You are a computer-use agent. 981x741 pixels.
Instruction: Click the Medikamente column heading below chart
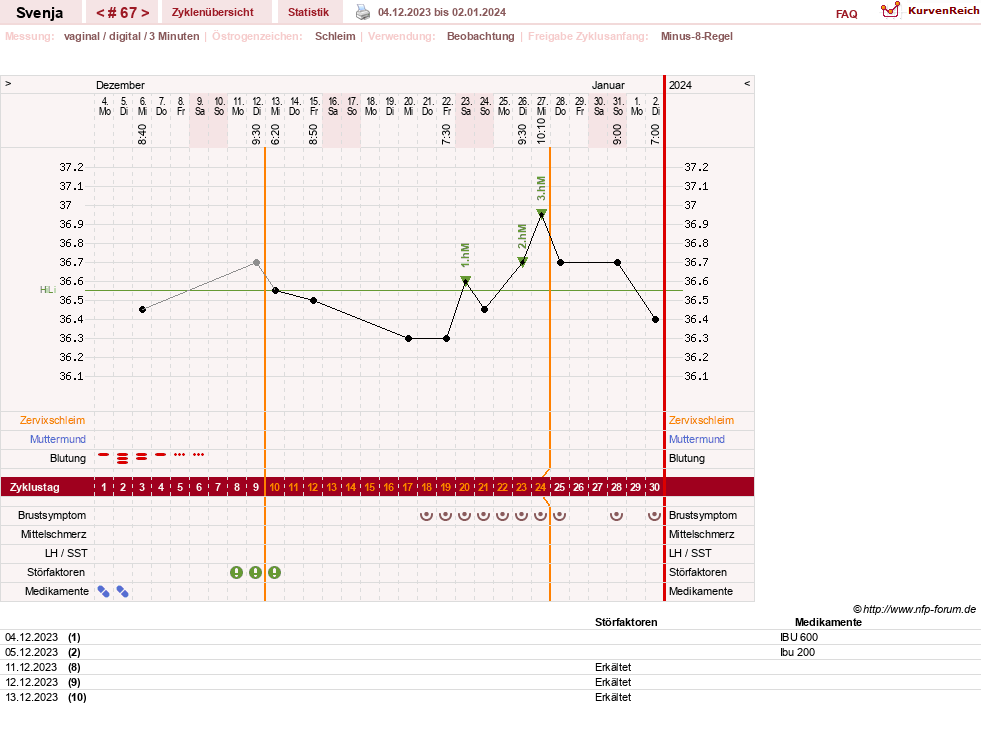click(828, 622)
